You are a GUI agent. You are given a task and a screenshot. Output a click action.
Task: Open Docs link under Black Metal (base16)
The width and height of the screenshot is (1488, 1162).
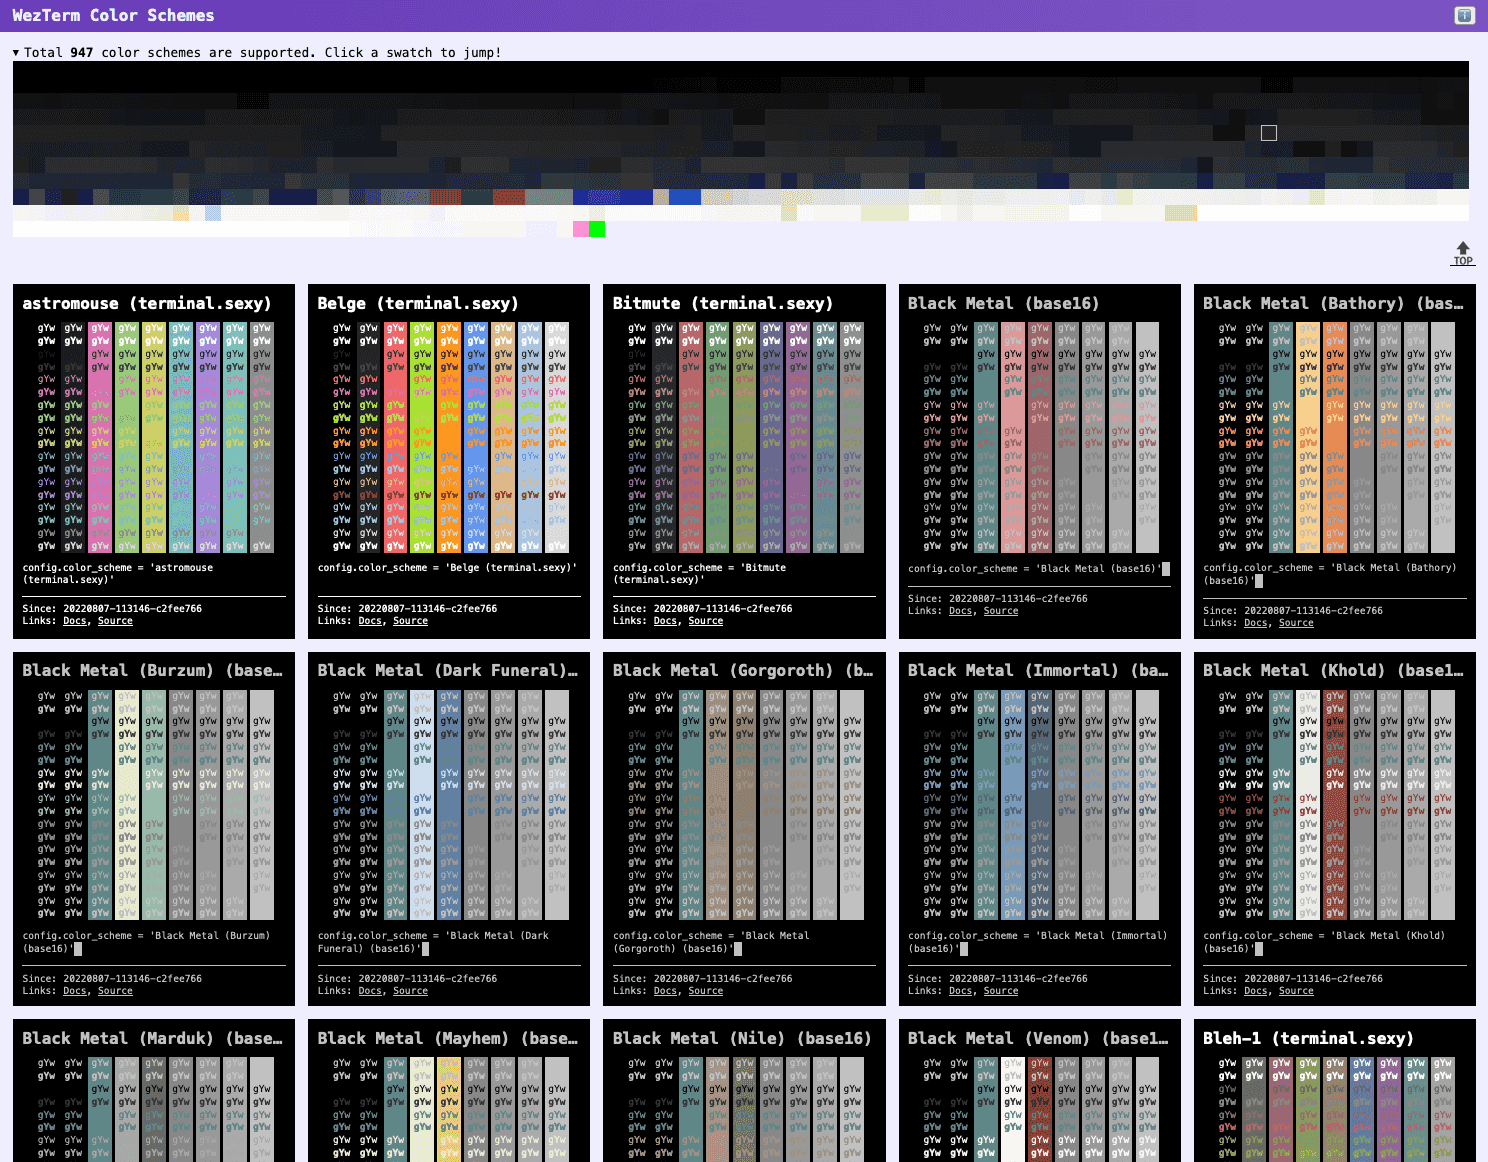pyautogui.click(x=960, y=611)
